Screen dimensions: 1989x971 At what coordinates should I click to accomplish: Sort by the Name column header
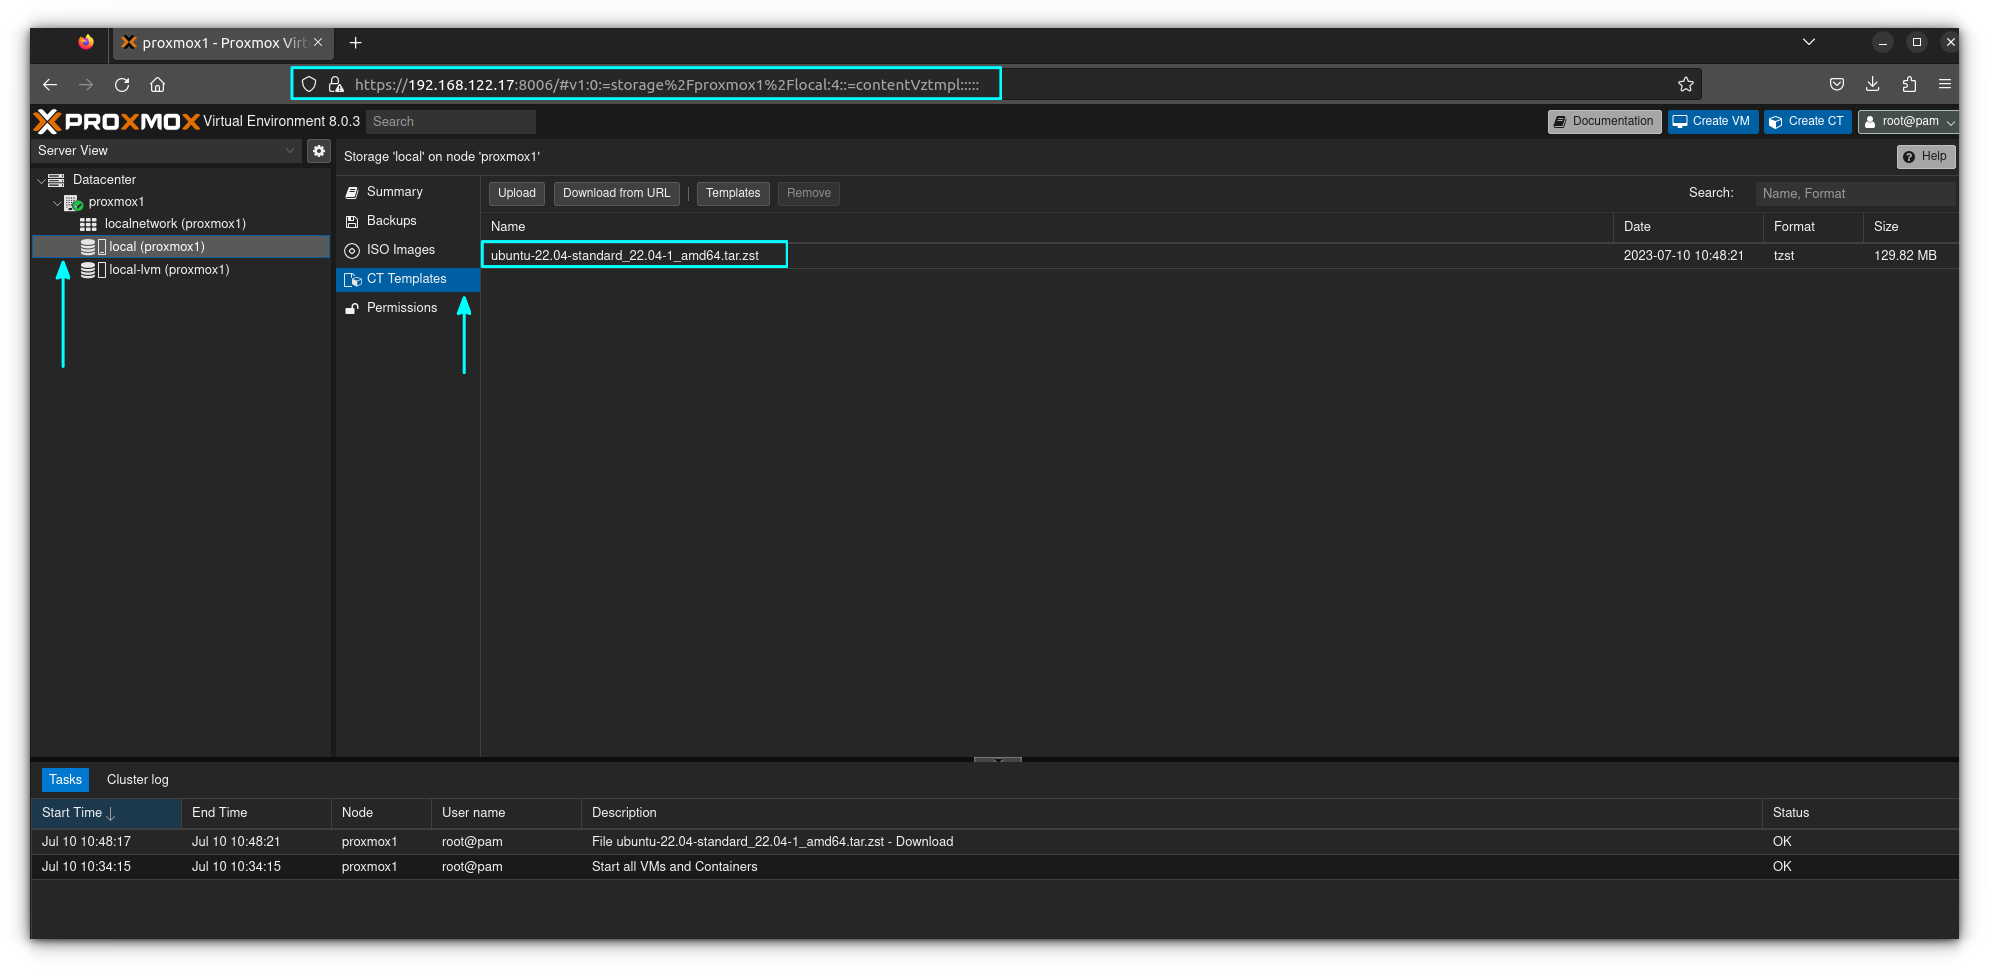pos(1047,227)
